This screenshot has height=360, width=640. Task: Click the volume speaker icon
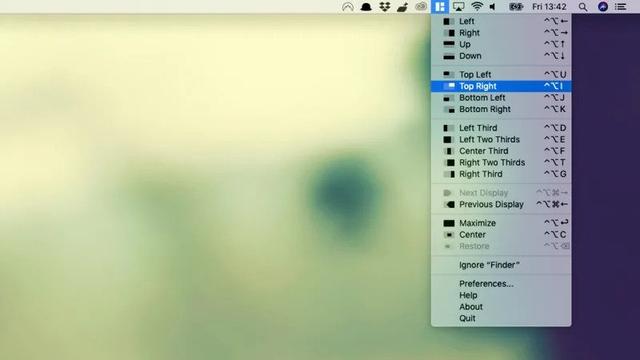pyautogui.click(x=493, y=7)
